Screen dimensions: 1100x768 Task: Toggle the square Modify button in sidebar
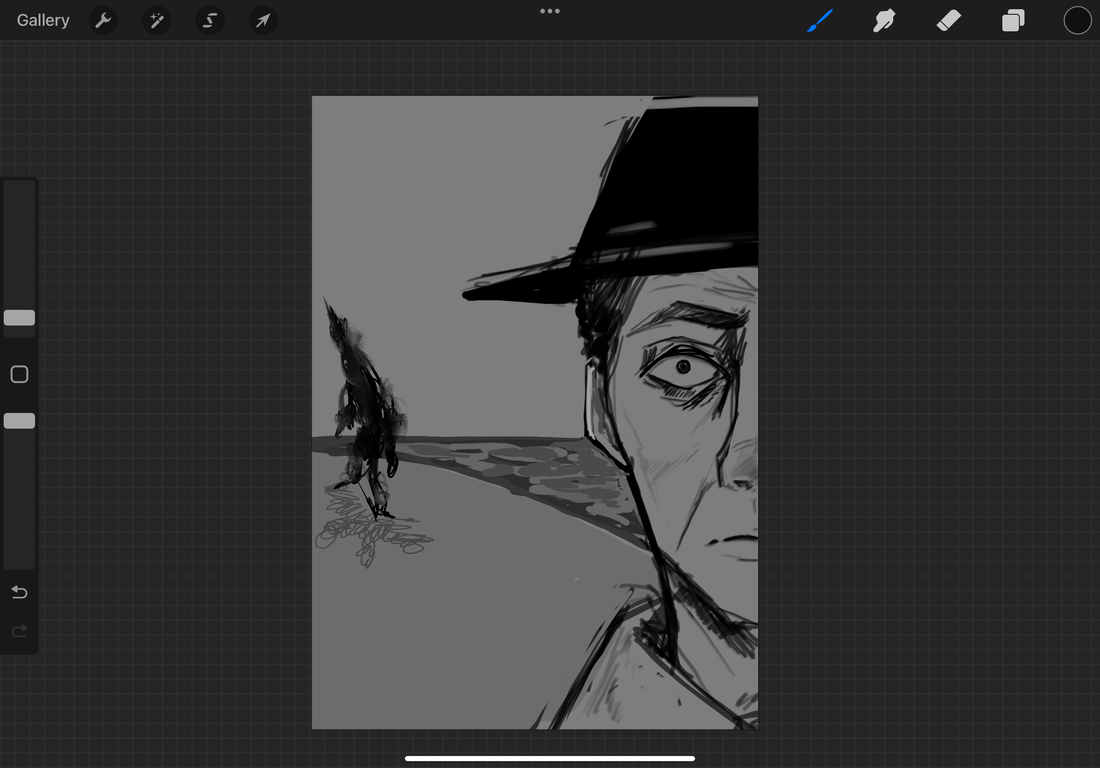[x=19, y=374]
